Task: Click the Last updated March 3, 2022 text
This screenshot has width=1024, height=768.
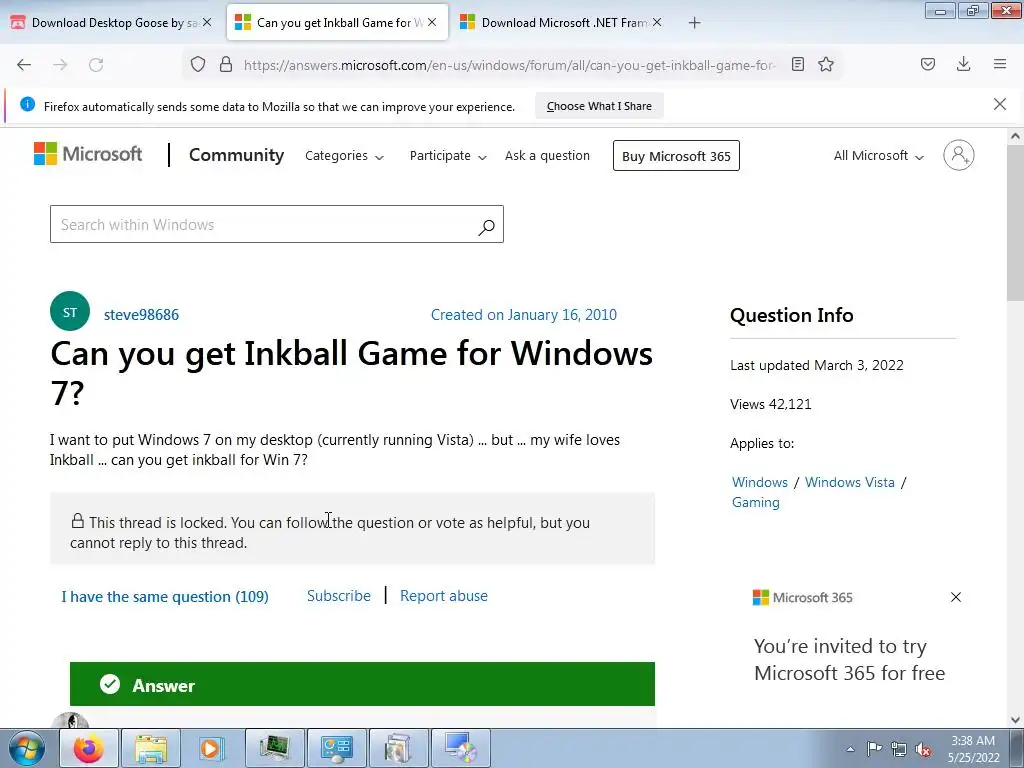Action: click(817, 365)
